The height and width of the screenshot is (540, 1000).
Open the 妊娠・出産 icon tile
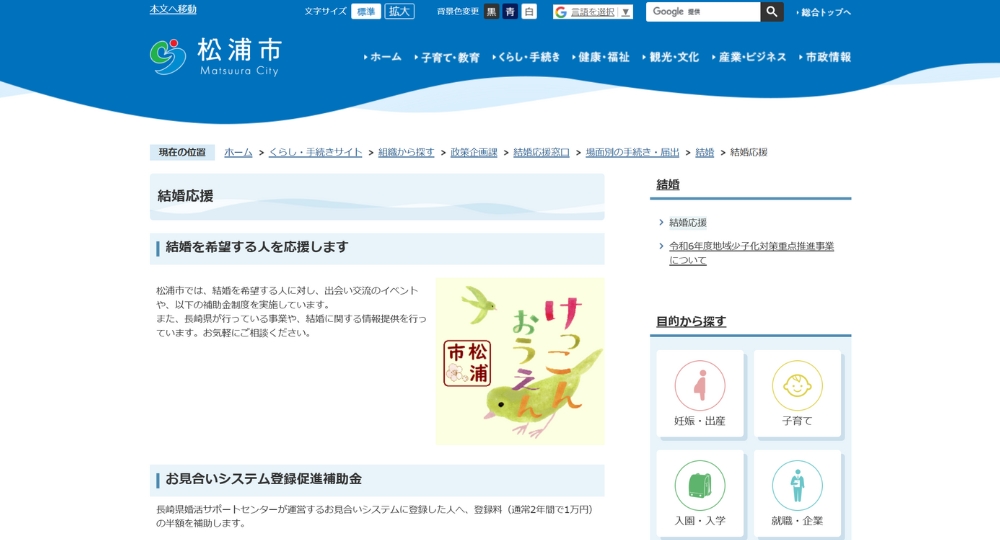tap(700, 393)
